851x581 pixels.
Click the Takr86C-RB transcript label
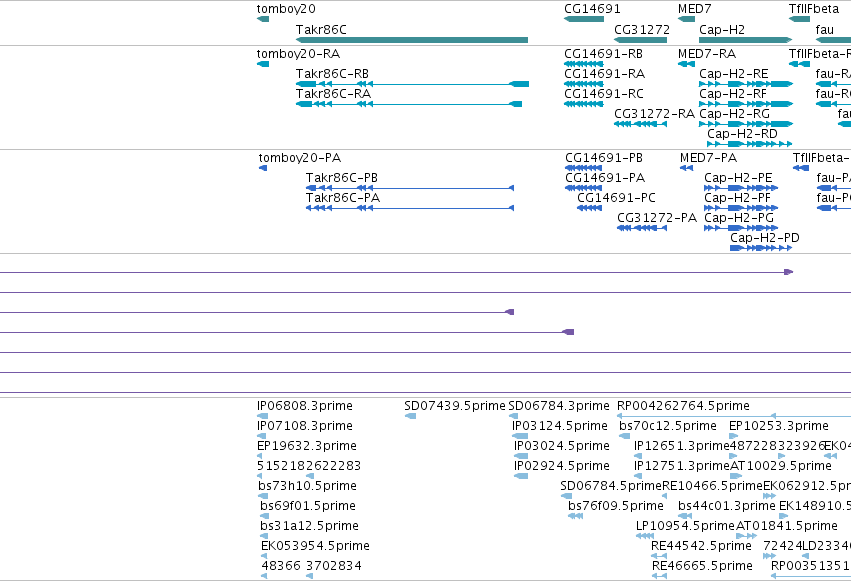coord(332,74)
